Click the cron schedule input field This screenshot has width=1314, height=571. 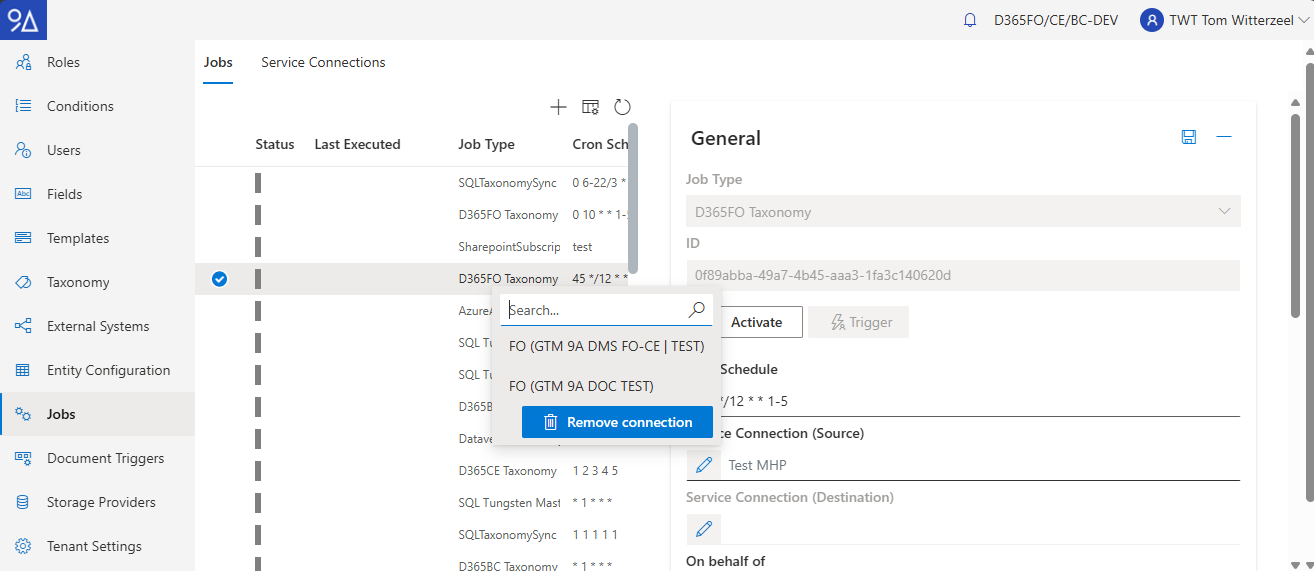coord(963,401)
